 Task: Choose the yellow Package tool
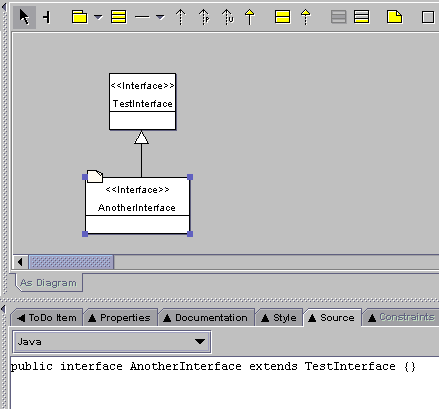[79, 17]
